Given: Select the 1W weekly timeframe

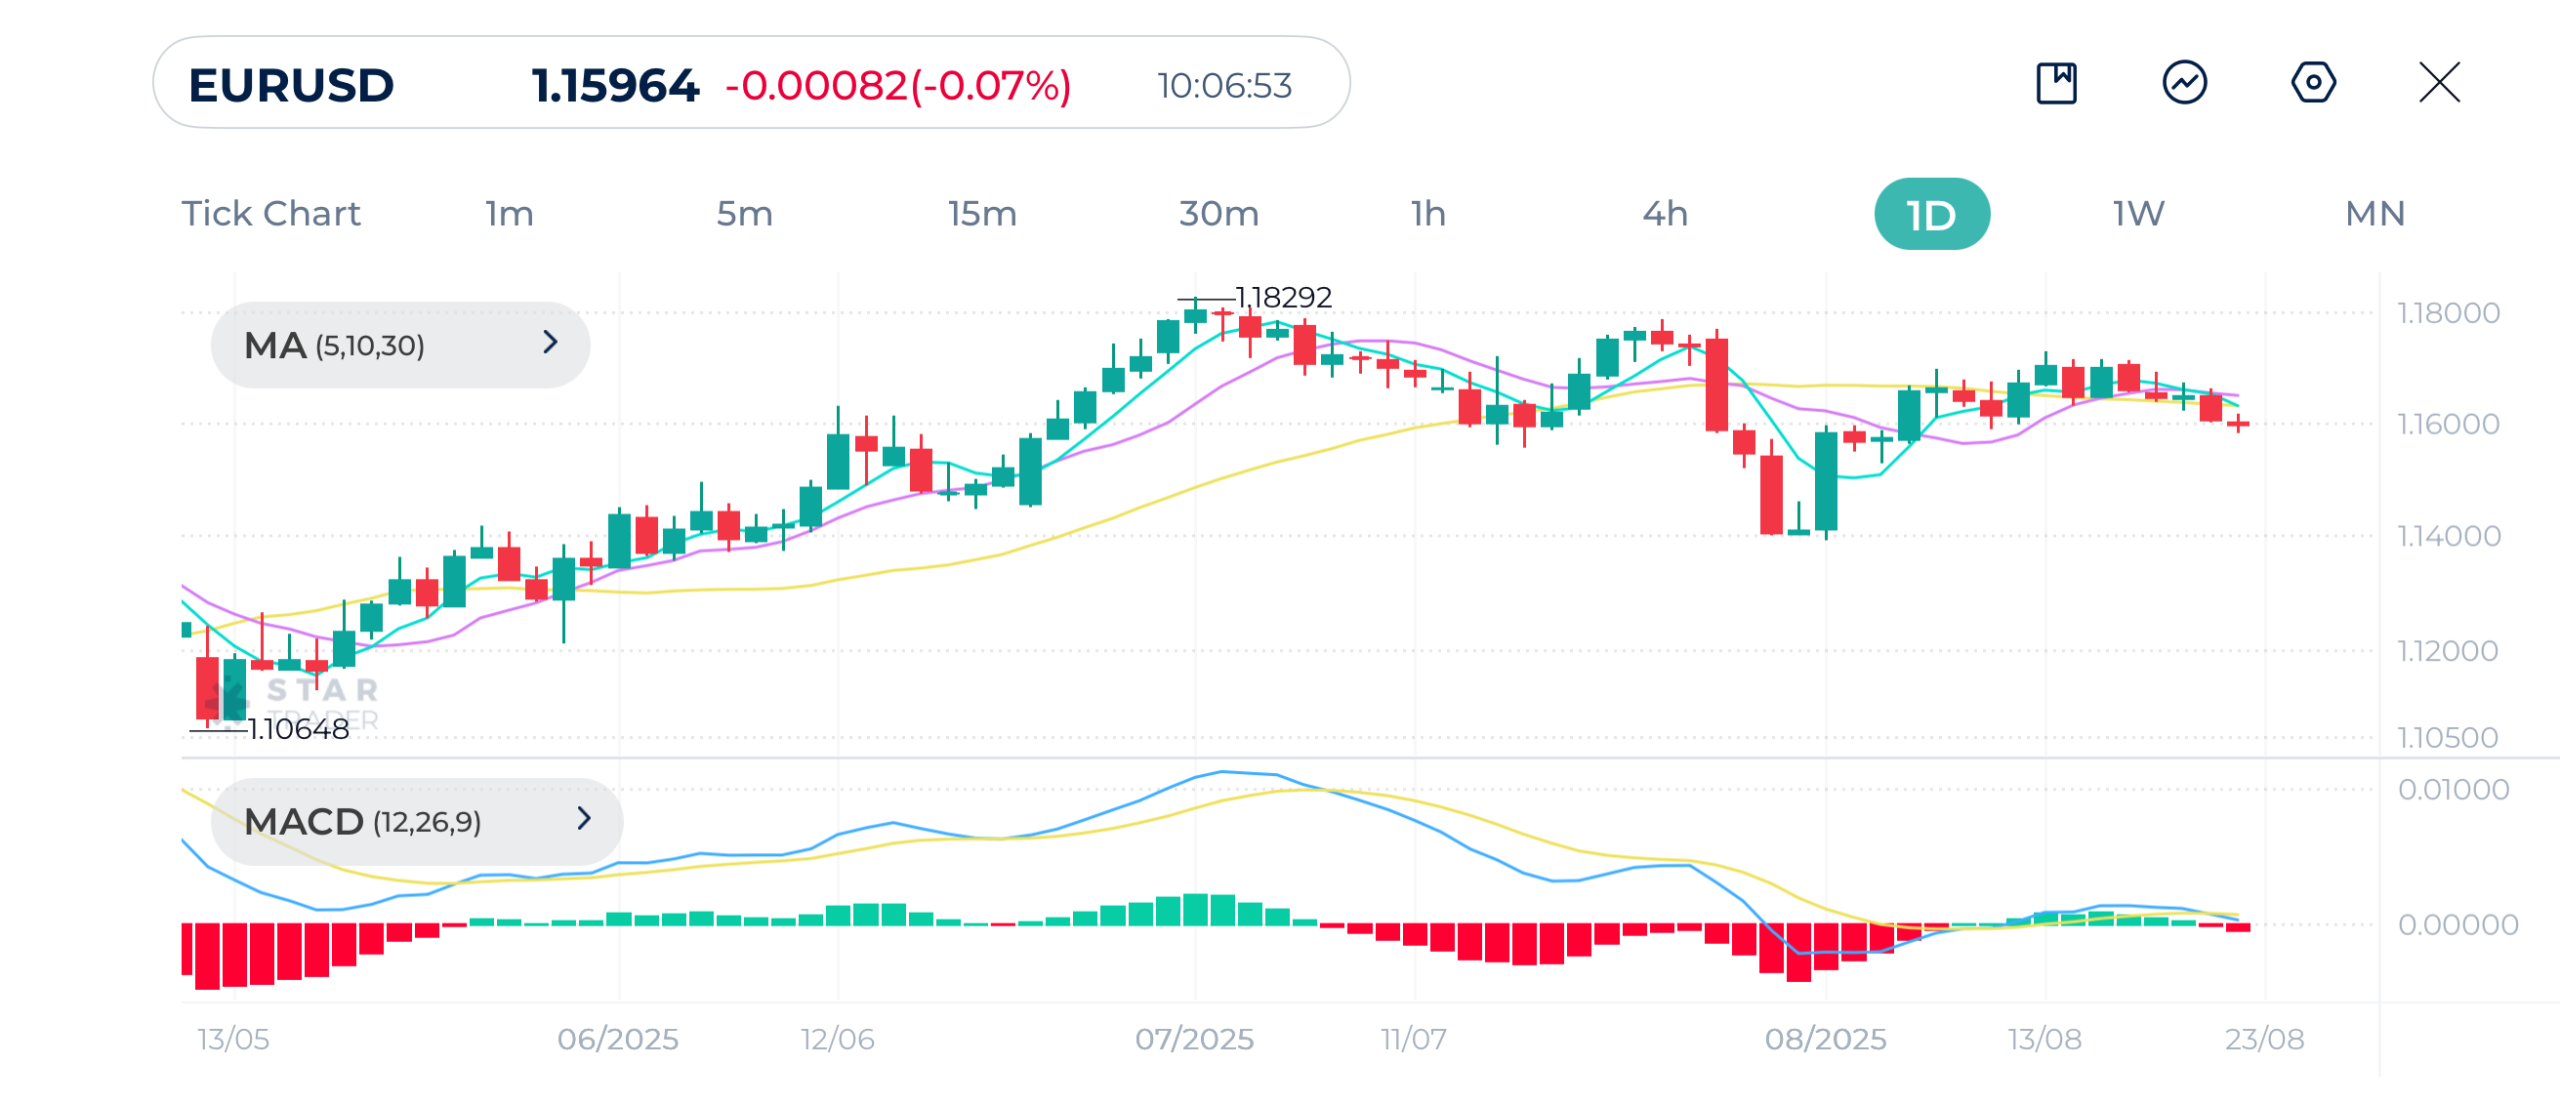Looking at the screenshot, I should pos(2138,214).
